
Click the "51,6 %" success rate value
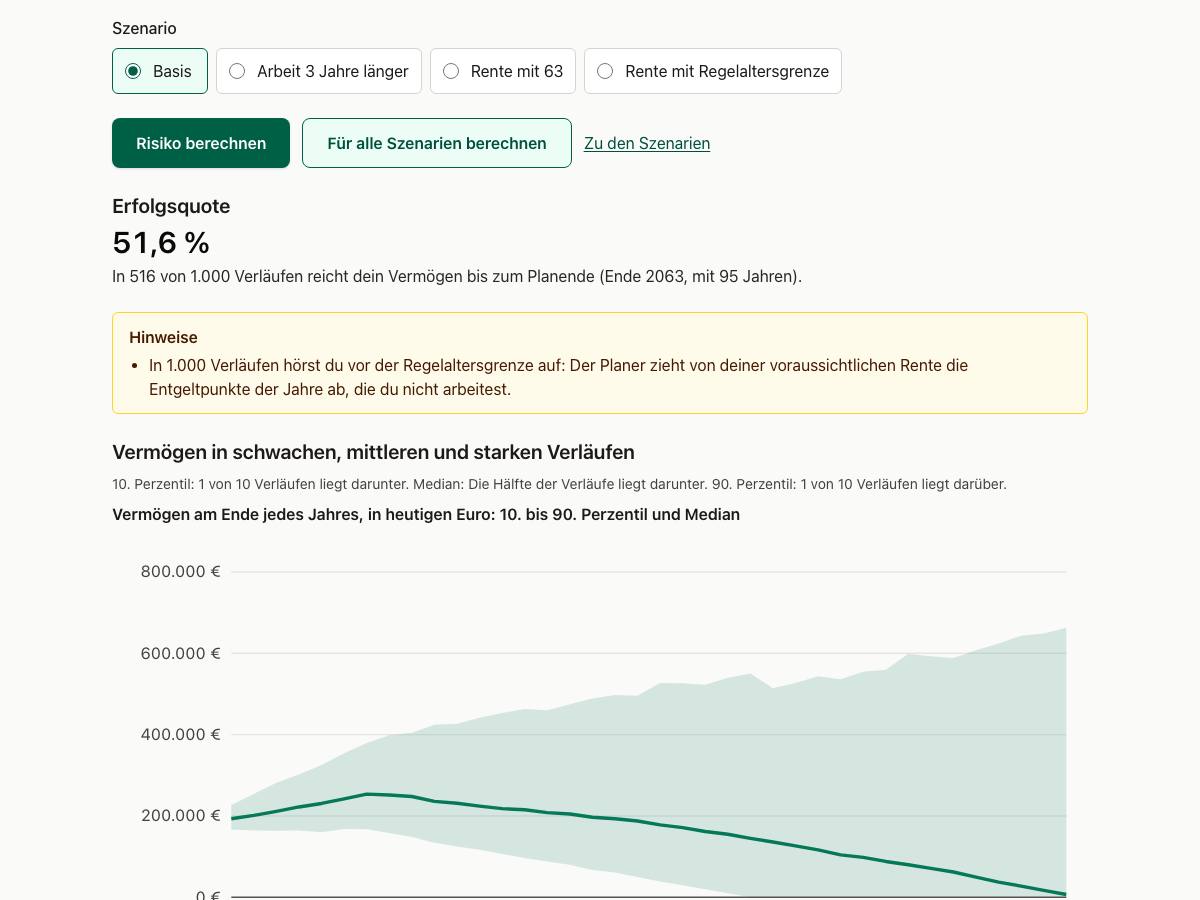(x=161, y=243)
